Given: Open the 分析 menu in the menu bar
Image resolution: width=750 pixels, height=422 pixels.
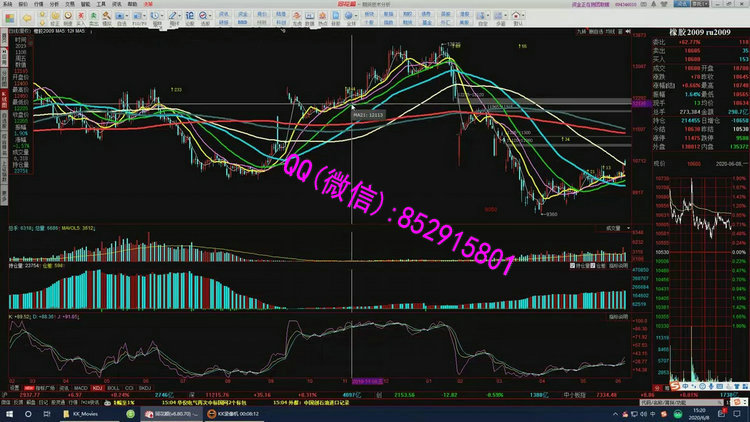Looking at the screenshot, I should click(54, 4).
